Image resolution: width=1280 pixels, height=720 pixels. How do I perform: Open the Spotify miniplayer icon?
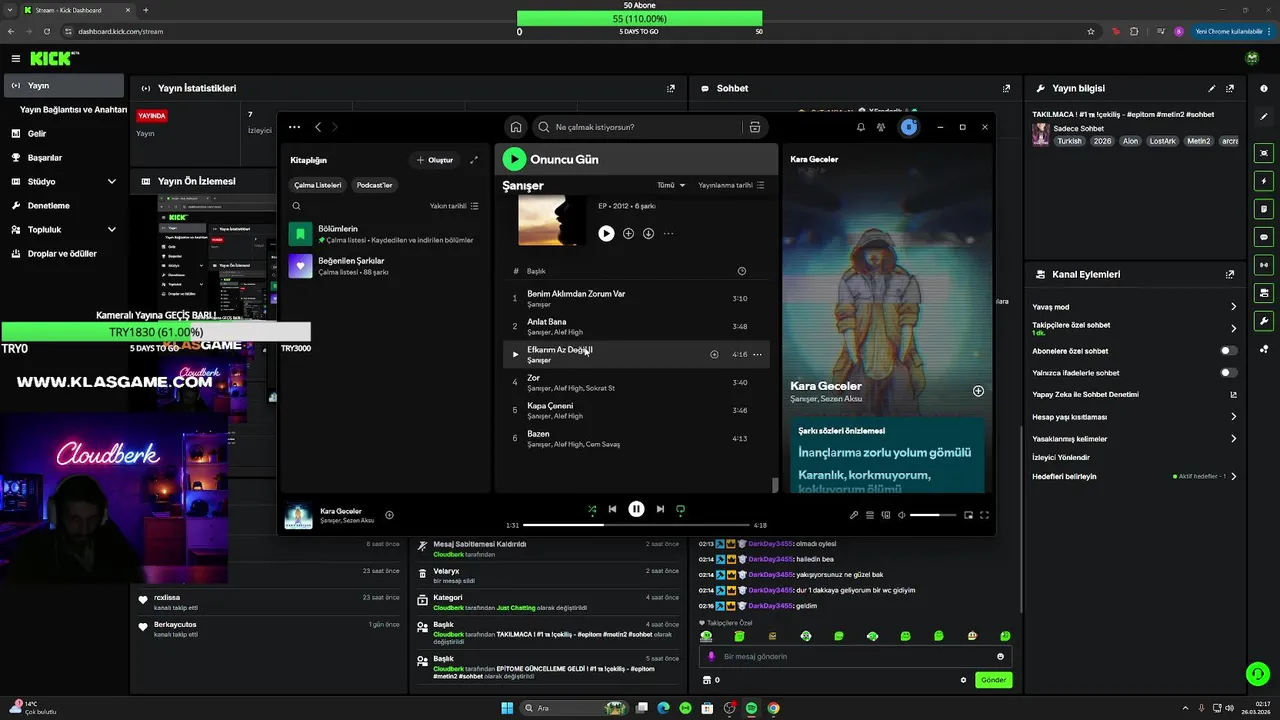point(968,515)
